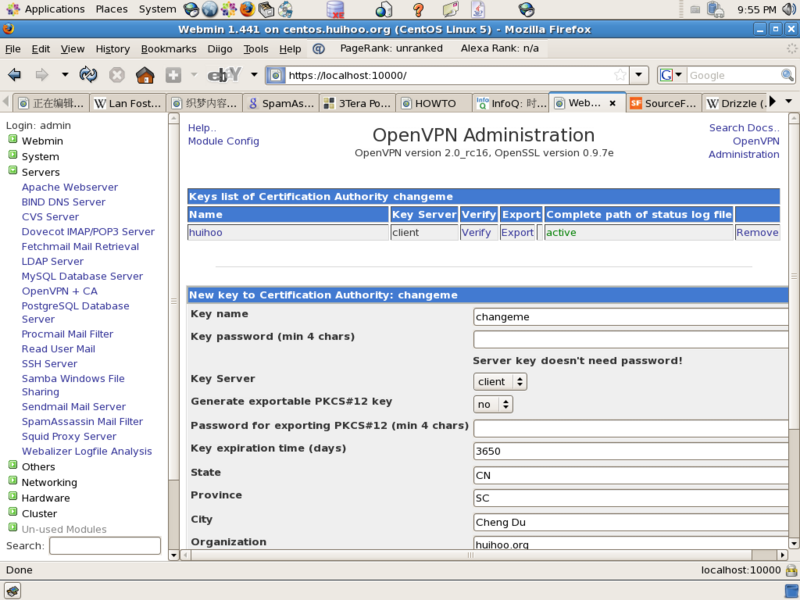Click the Firefox launcher in top panel
This screenshot has height=600, width=800.
click(247, 9)
